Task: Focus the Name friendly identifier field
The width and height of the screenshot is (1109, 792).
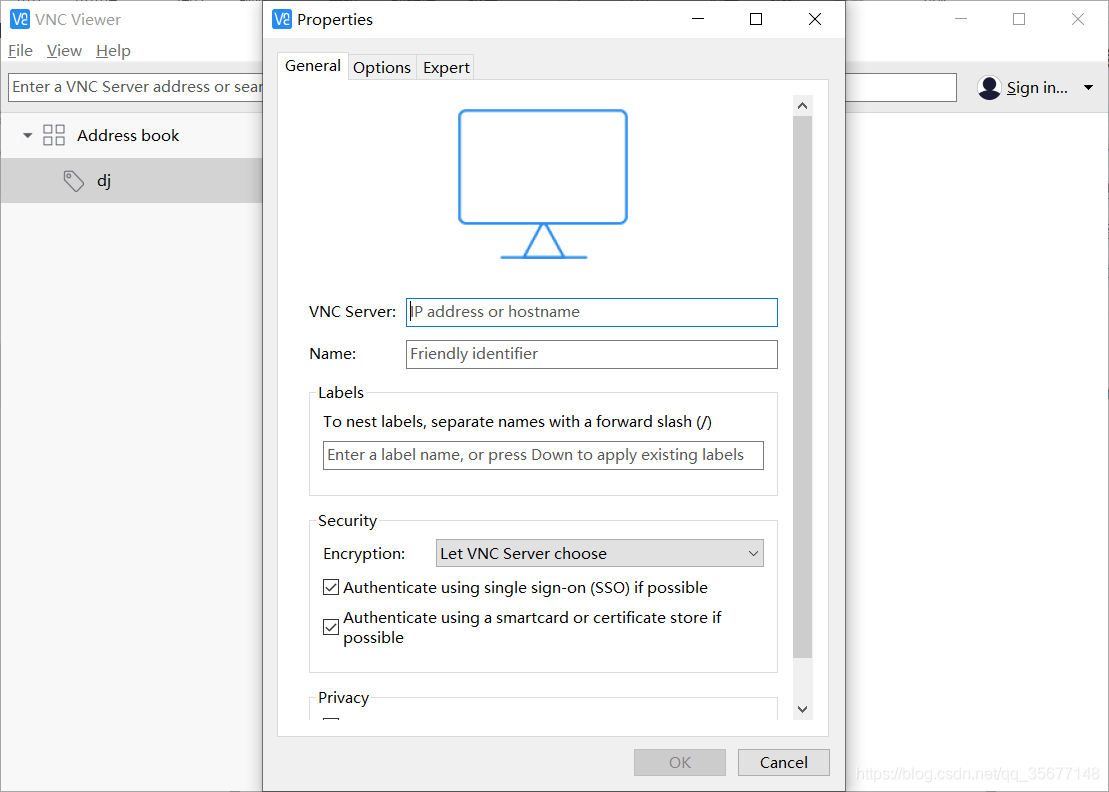Action: pyautogui.click(x=592, y=354)
